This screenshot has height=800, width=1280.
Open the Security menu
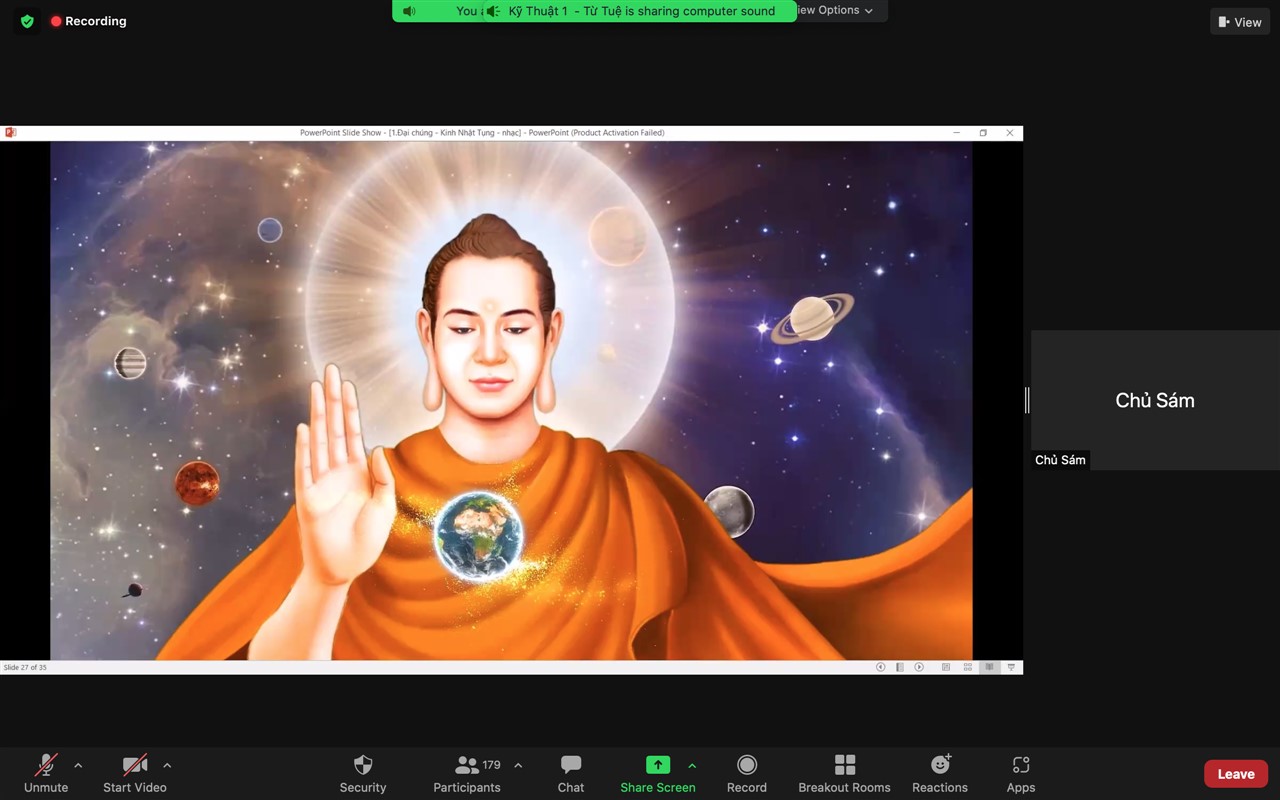coord(363,773)
